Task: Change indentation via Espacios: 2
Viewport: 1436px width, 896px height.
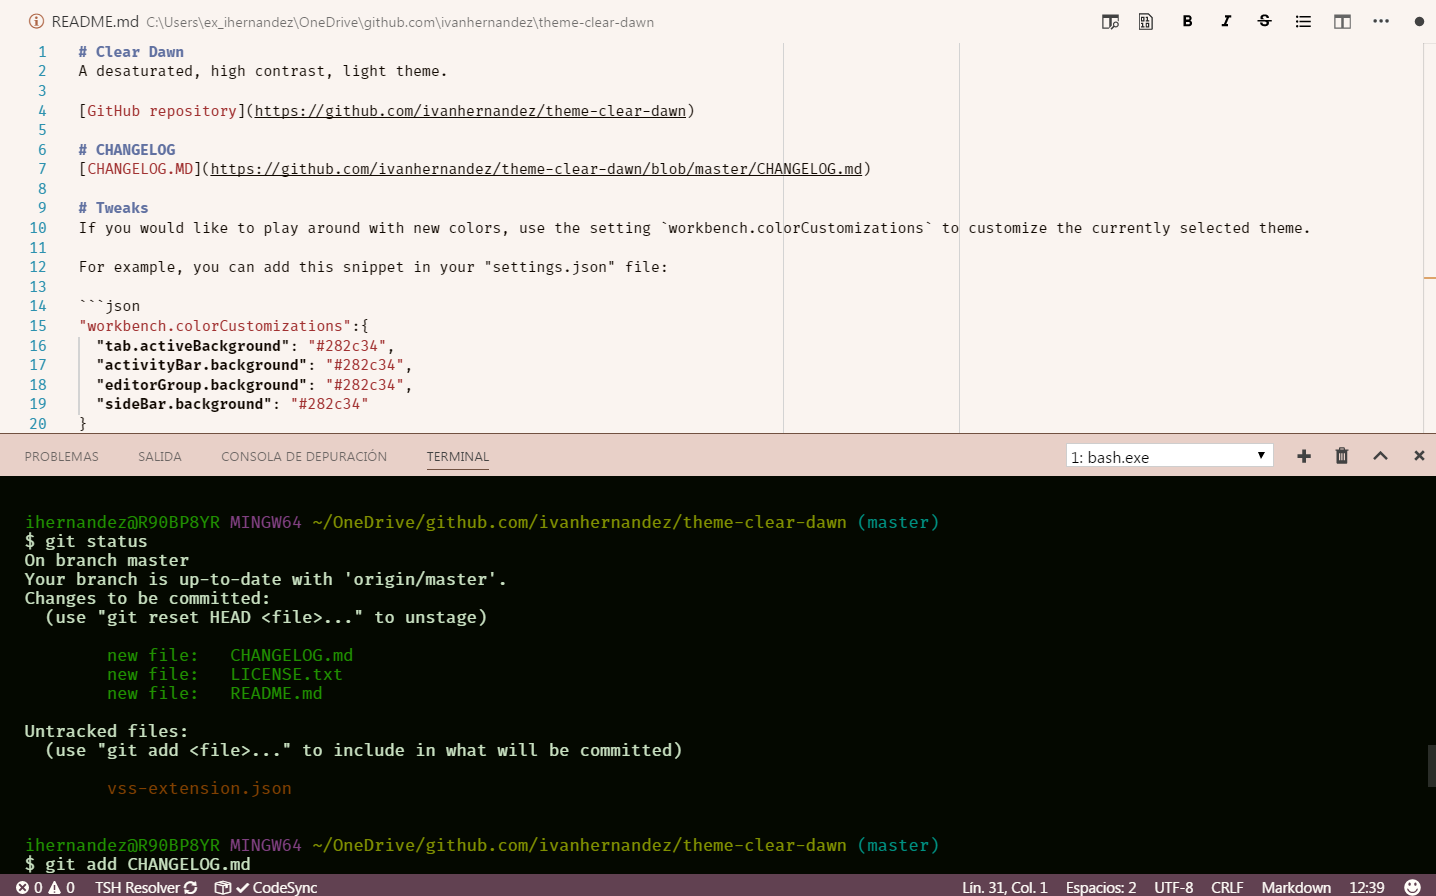Action: (x=1101, y=887)
